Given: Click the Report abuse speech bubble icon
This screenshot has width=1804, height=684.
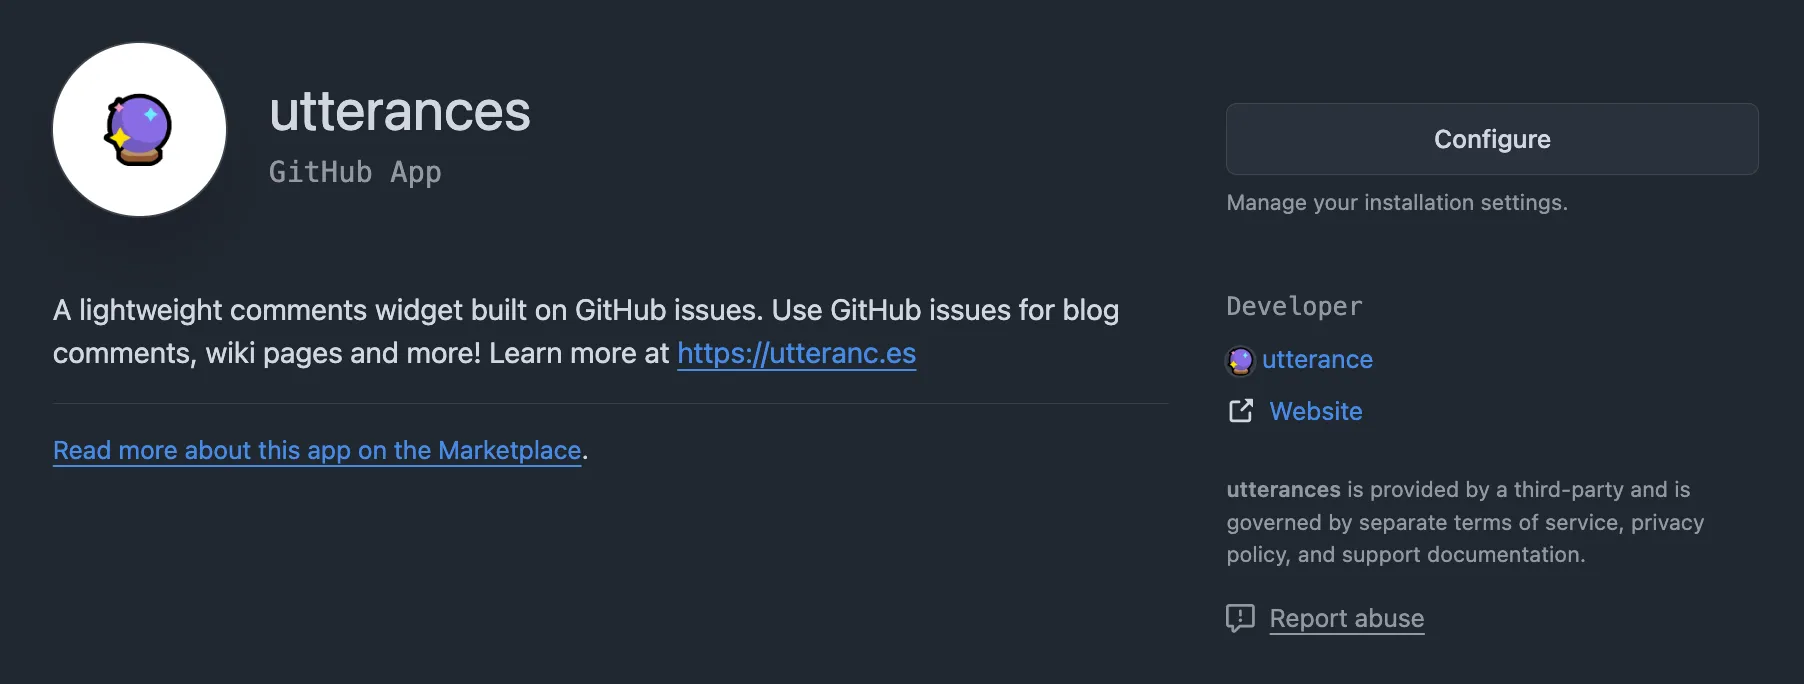Looking at the screenshot, I should pyautogui.click(x=1240, y=618).
